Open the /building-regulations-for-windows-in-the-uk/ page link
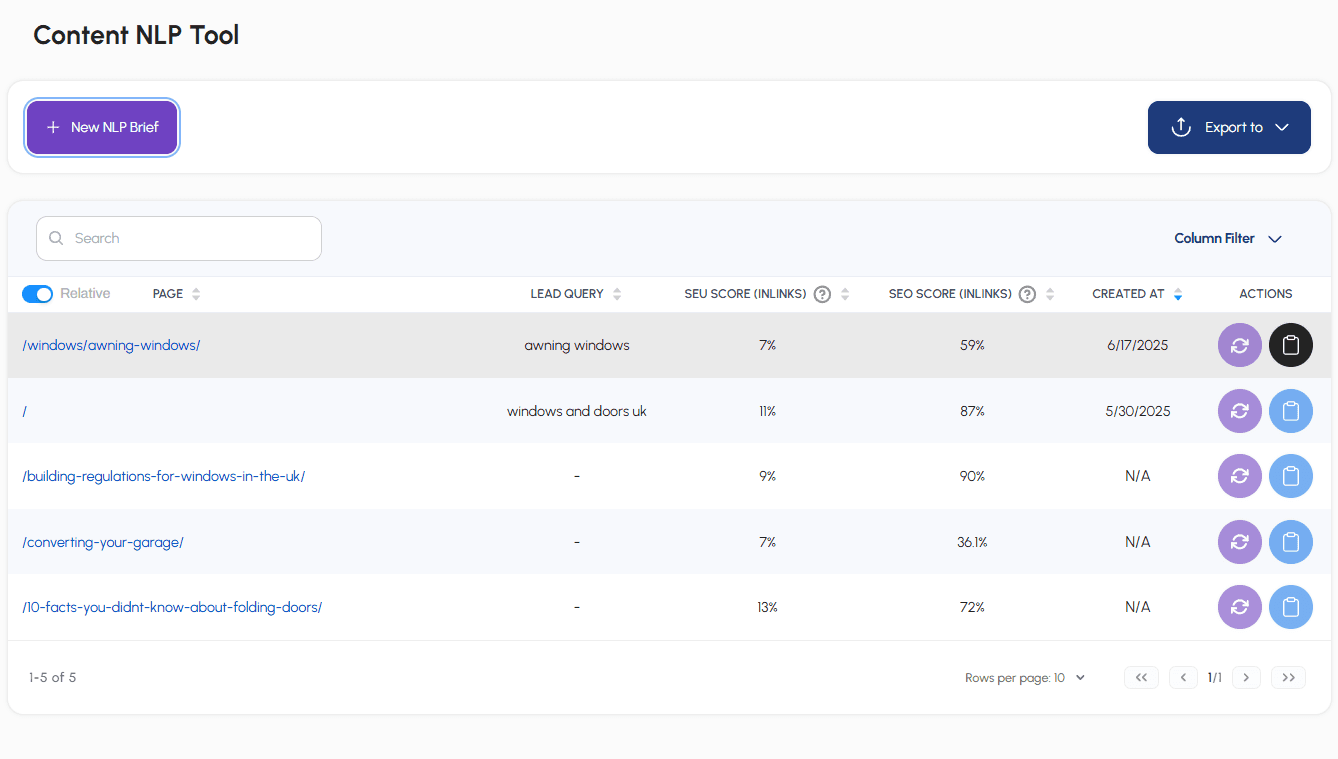Image resolution: width=1338 pixels, height=759 pixels. pyautogui.click(x=164, y=476)
